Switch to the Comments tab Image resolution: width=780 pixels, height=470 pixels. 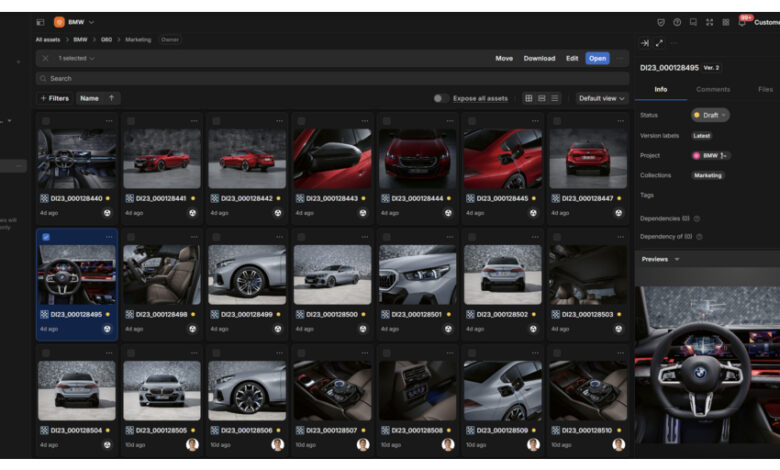[713, 89]
